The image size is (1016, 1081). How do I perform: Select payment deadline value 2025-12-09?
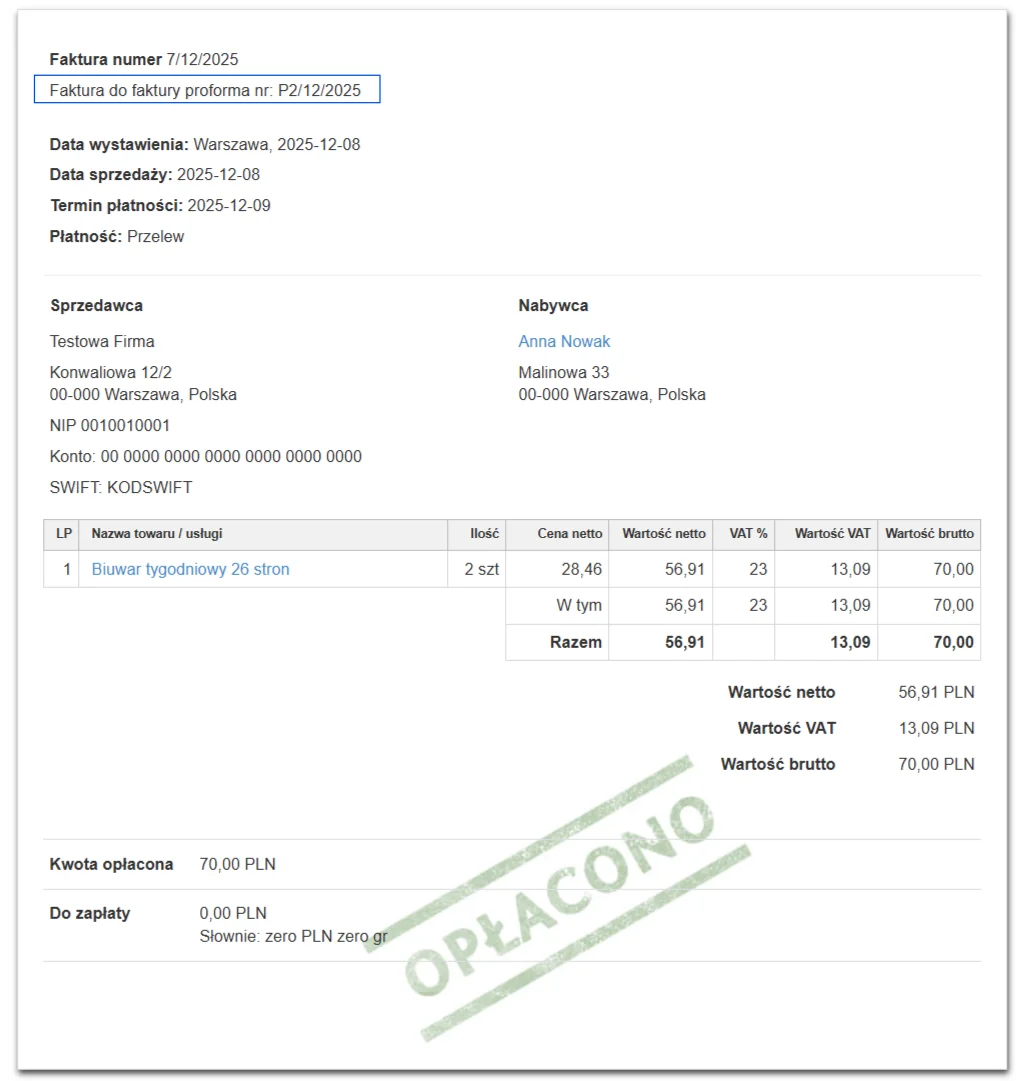[x=229, y=205]
